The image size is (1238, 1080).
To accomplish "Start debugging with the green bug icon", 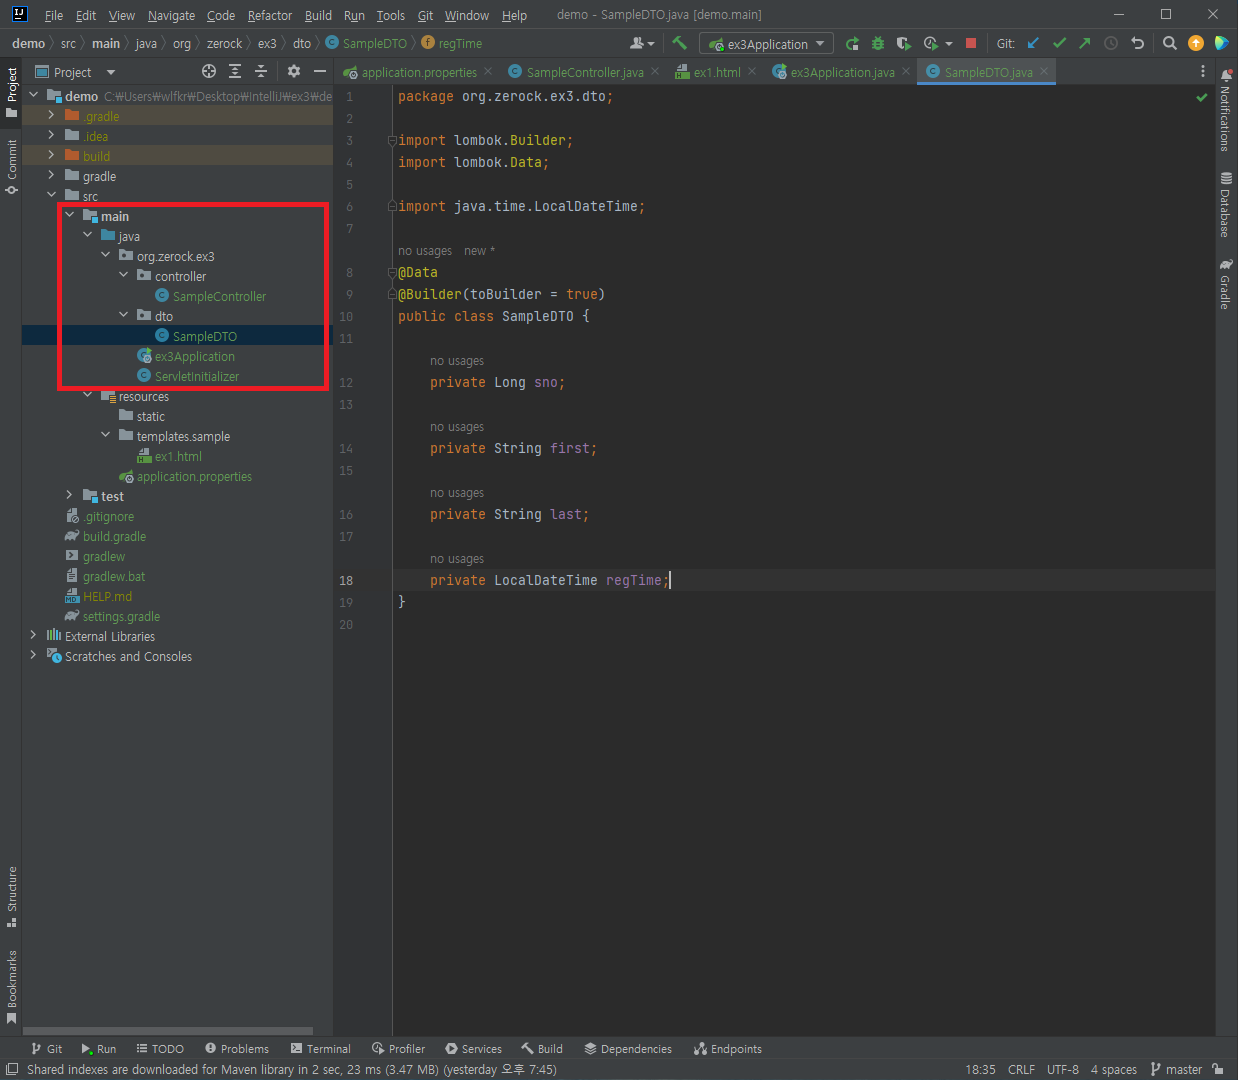I will (x=878, y=43).
